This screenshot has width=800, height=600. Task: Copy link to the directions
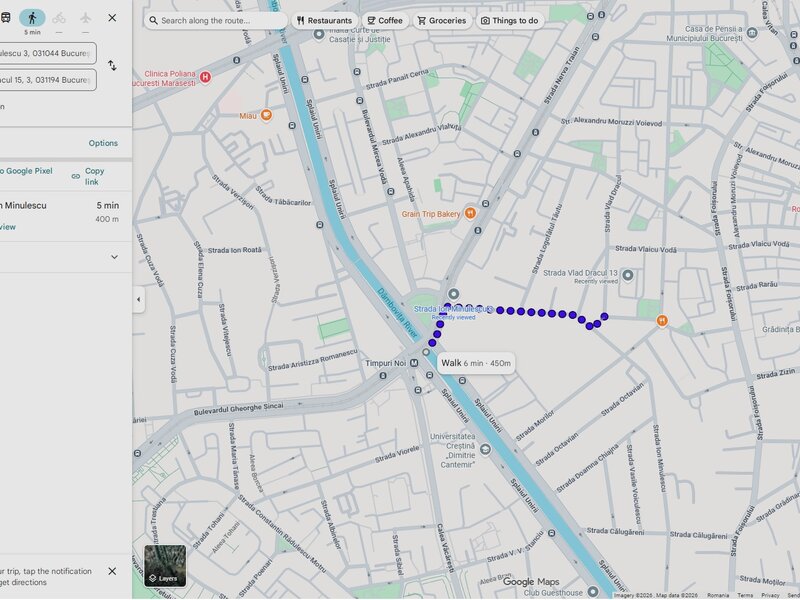(x=89, y=176)
